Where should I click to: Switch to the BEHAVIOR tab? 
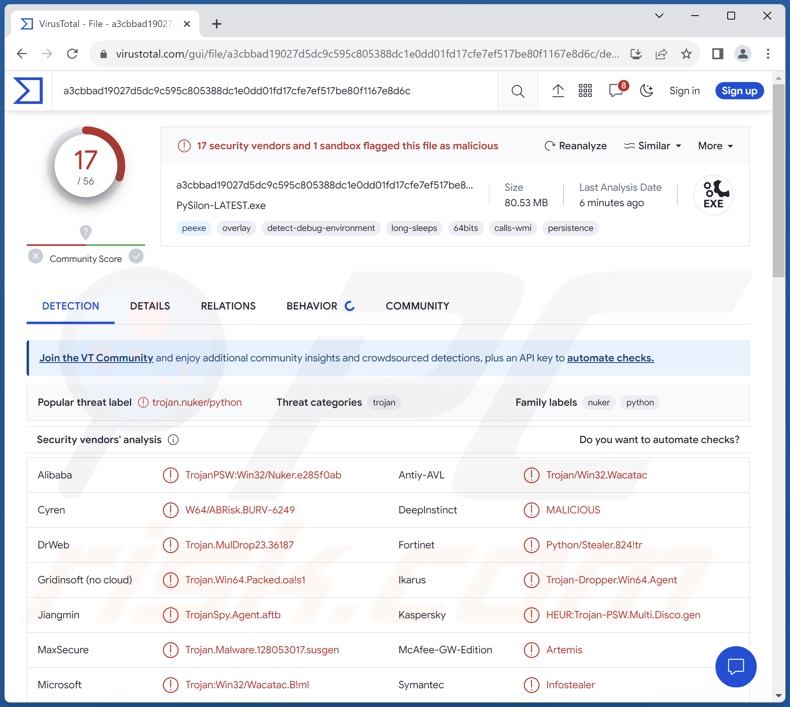pos(320,306)
